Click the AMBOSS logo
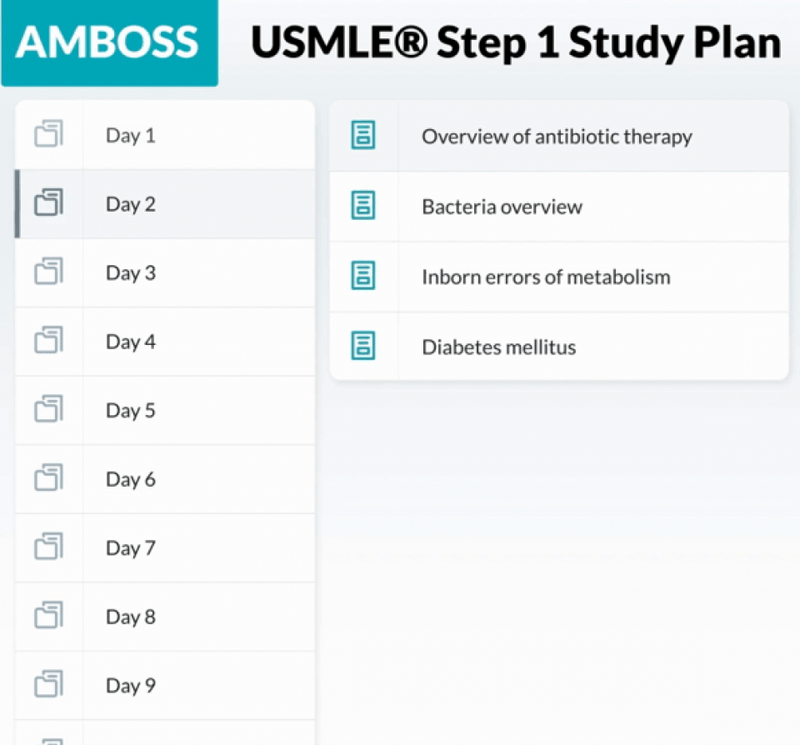This screenshot has height=745, width=800. click(x=108, y=43)
